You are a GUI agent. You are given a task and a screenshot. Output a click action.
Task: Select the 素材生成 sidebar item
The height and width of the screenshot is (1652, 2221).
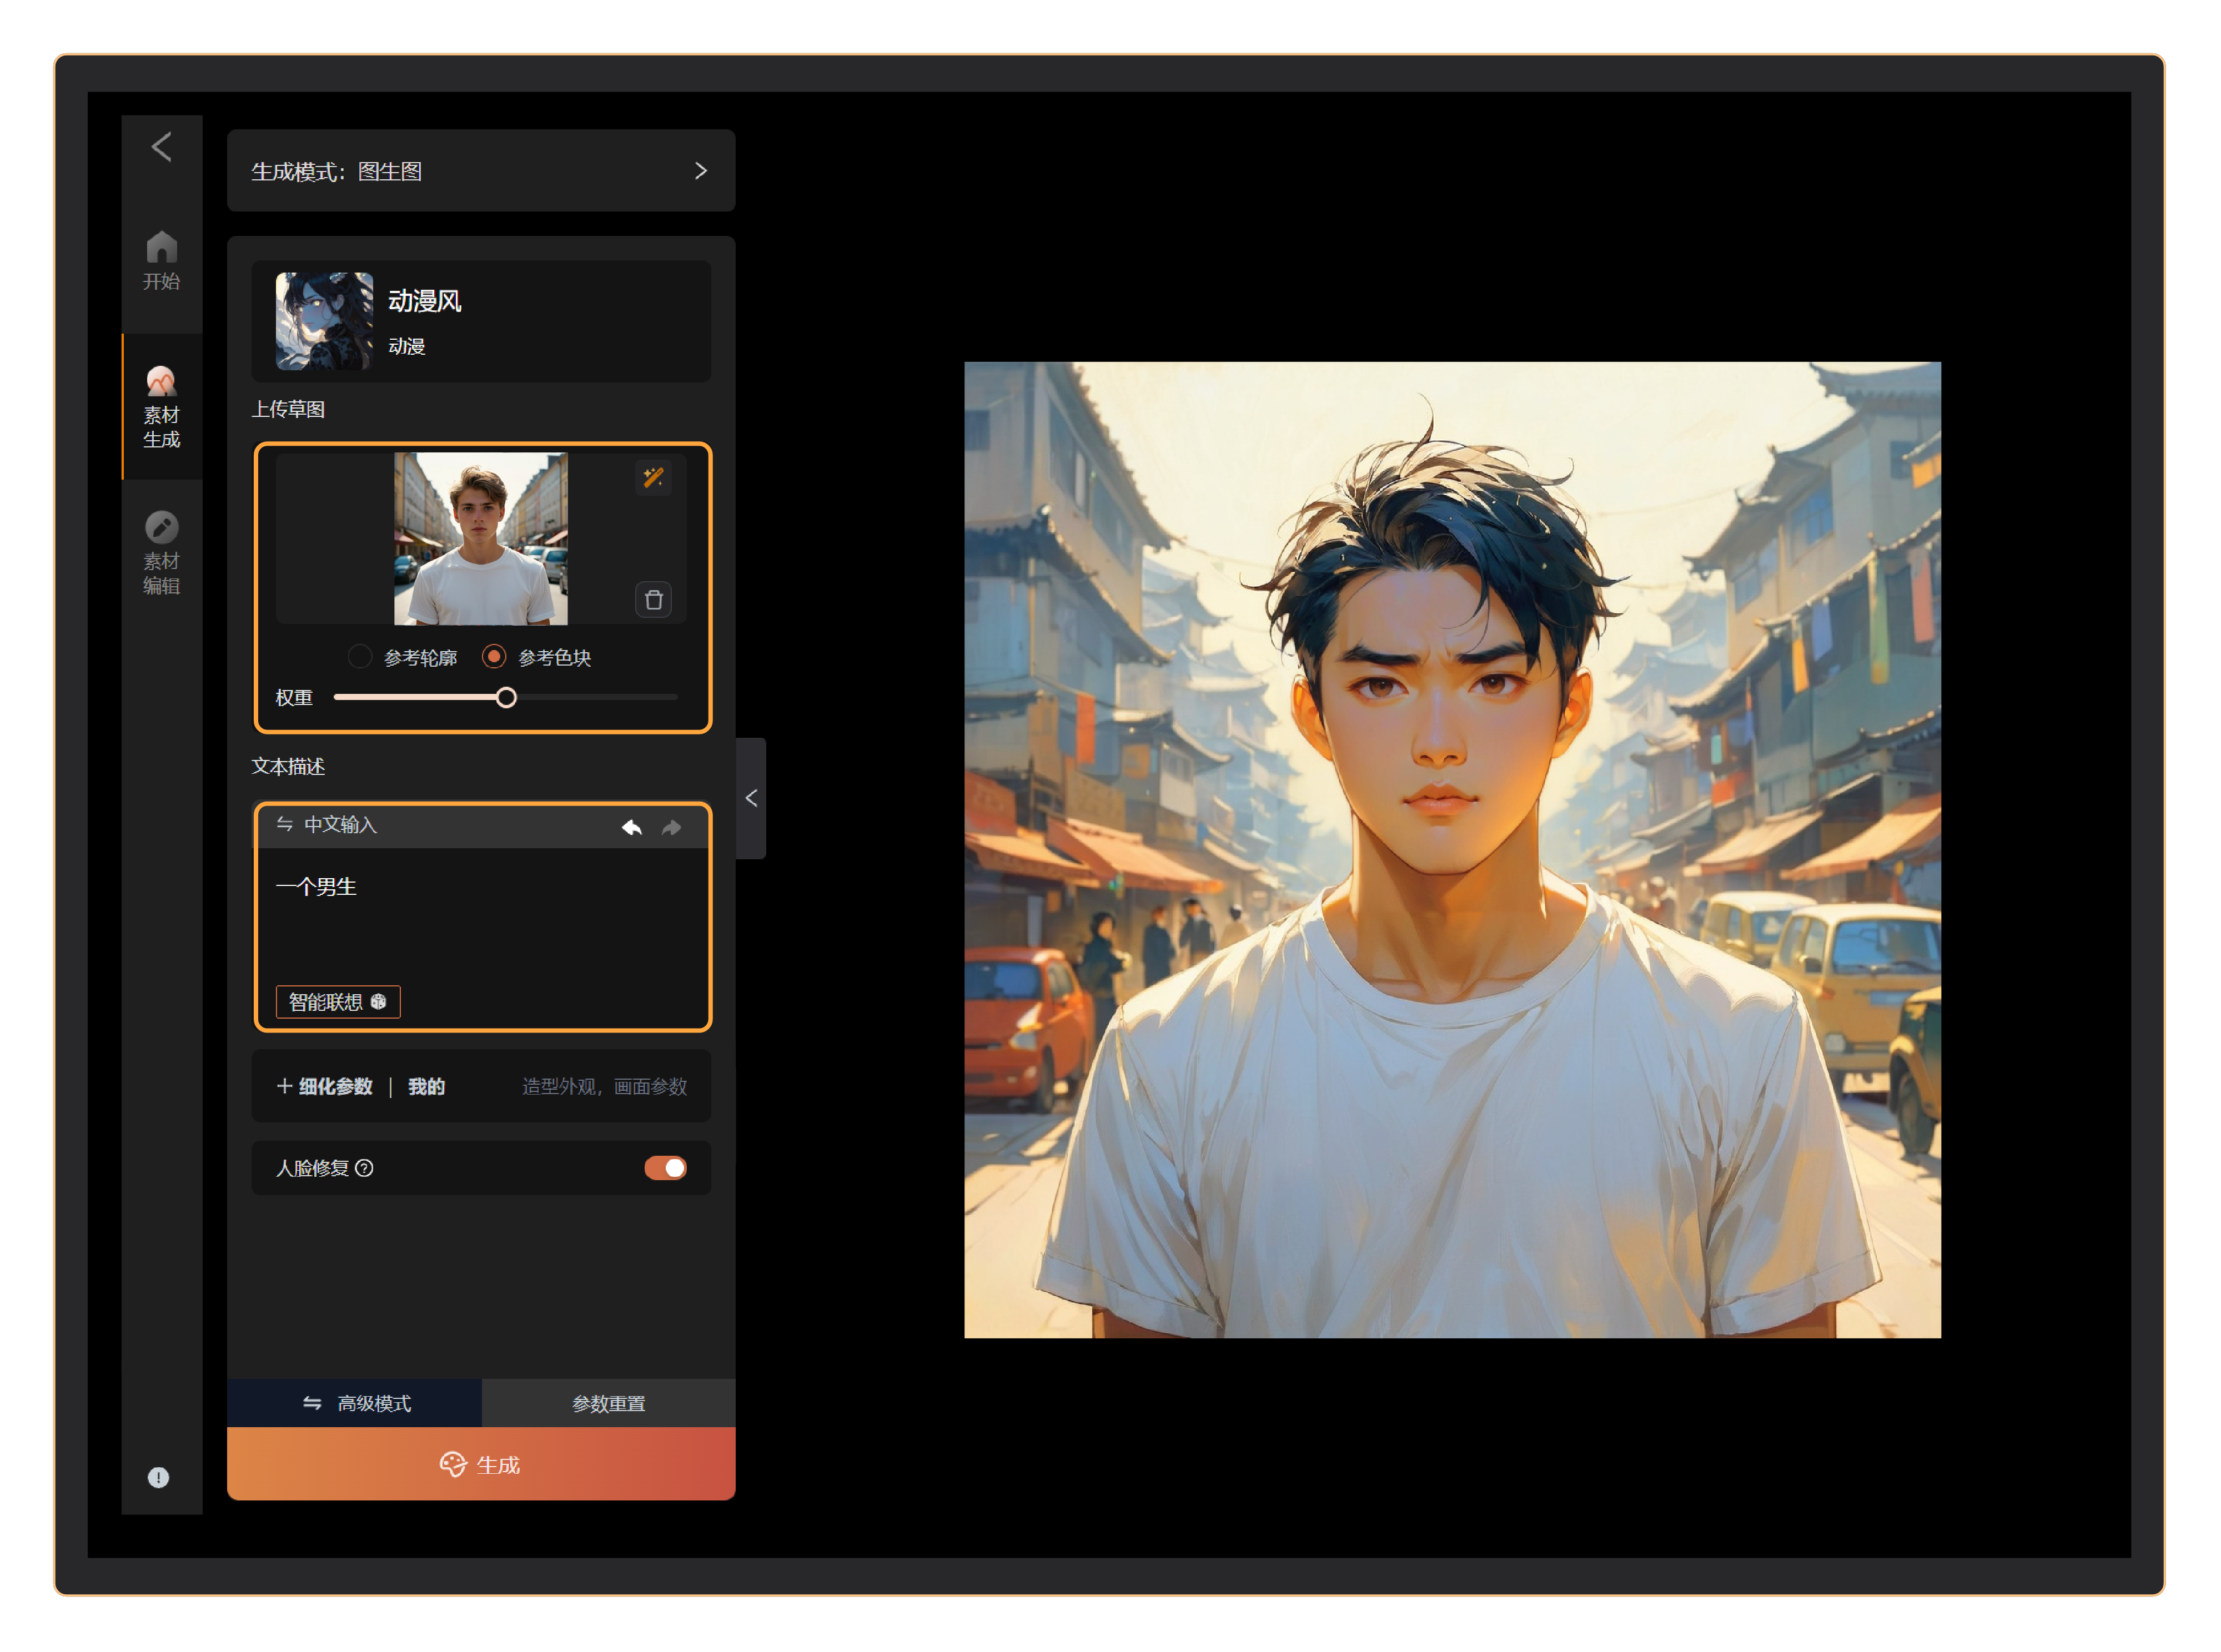point(161,407)
